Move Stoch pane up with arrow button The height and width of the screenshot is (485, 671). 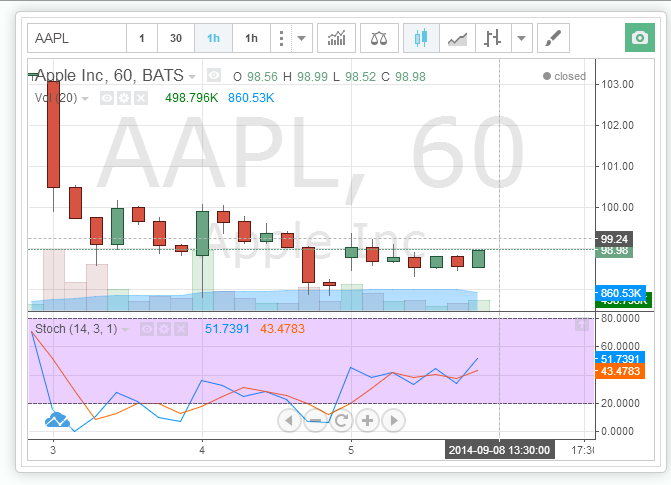point(582,324)
